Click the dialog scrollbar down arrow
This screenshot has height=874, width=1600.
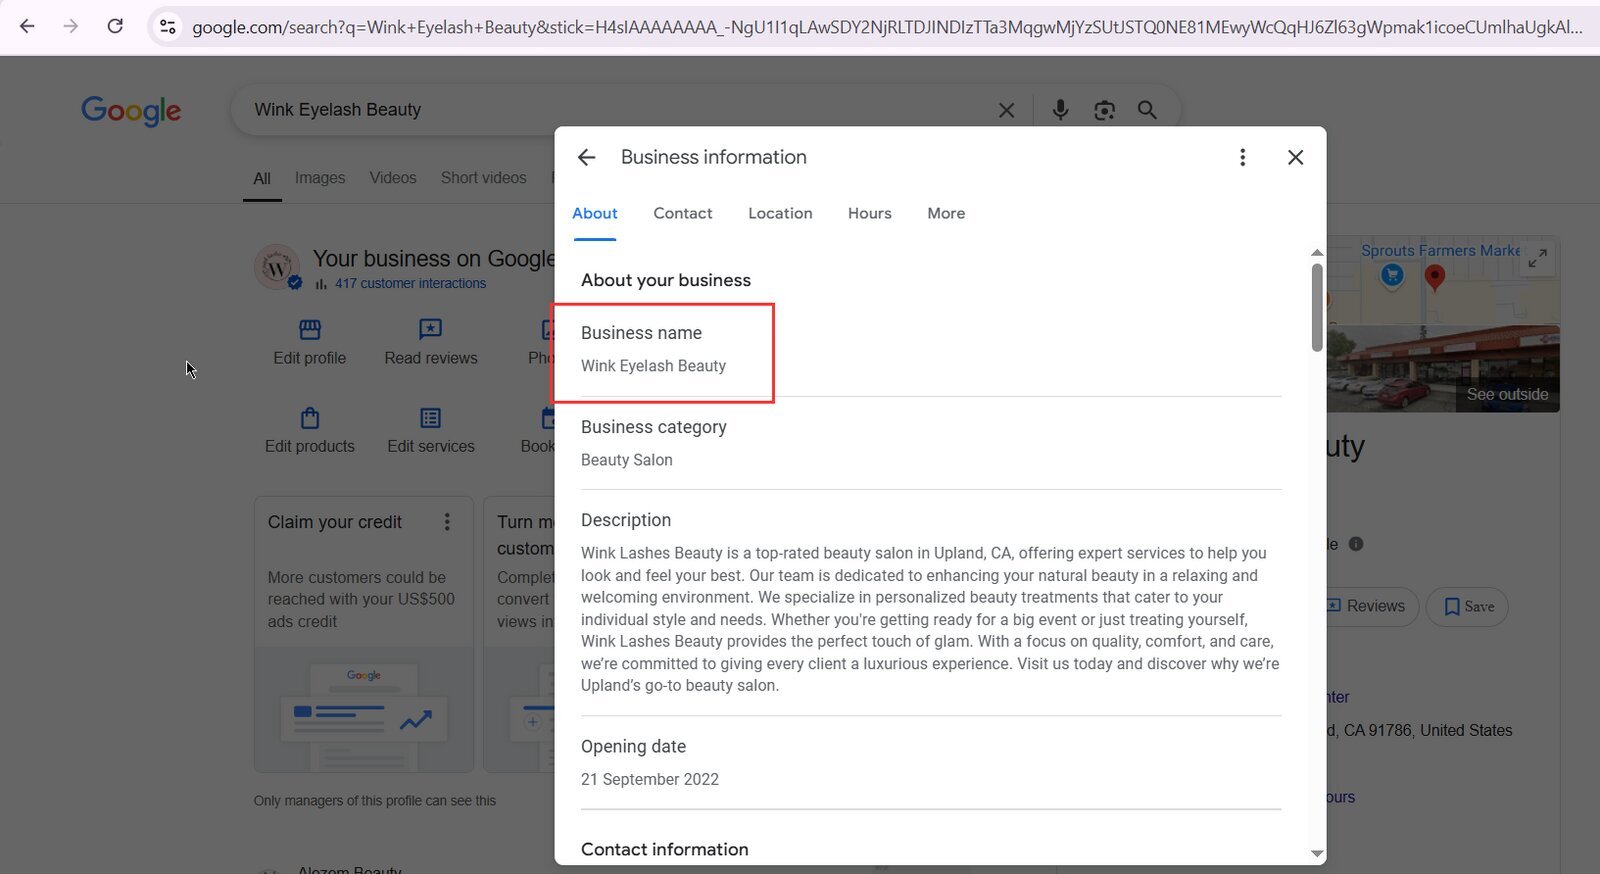click(x=1317, y=853)
